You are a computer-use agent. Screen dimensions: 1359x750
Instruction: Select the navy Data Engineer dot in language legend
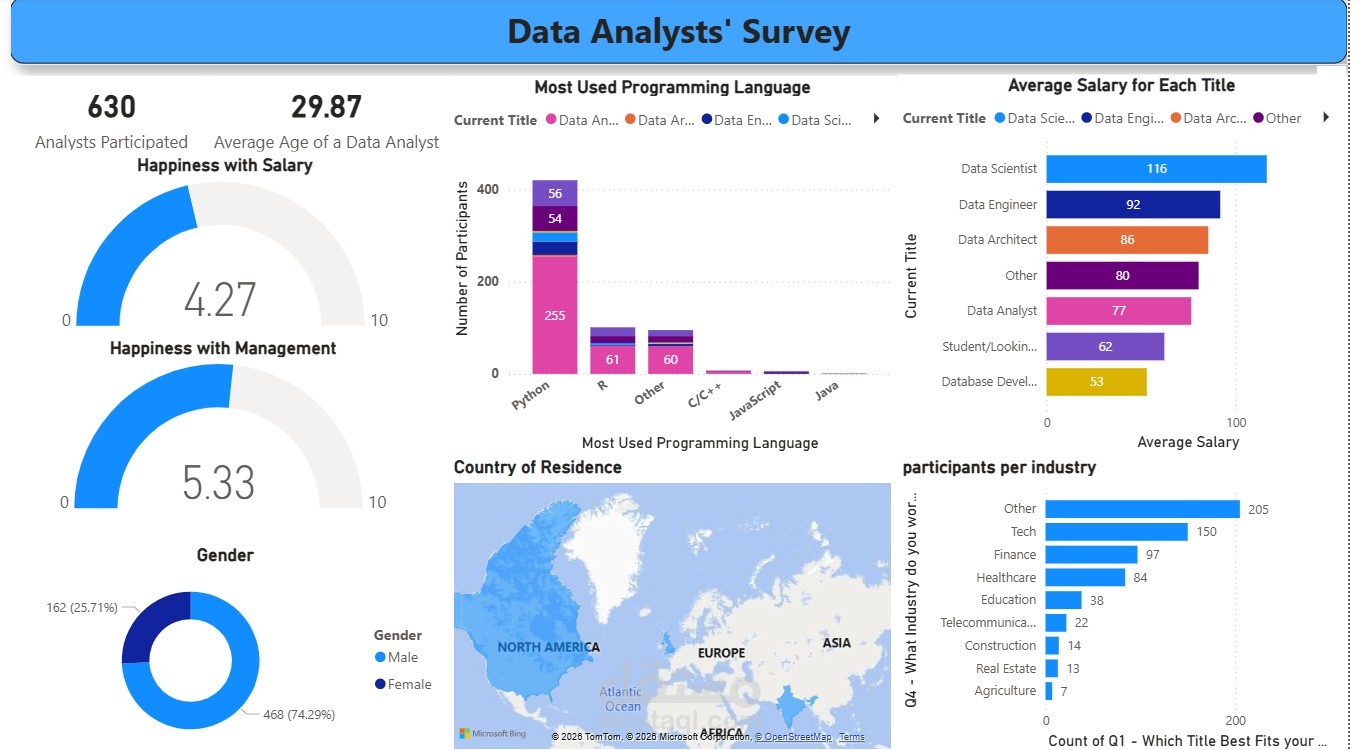click(x=707, y=120)
